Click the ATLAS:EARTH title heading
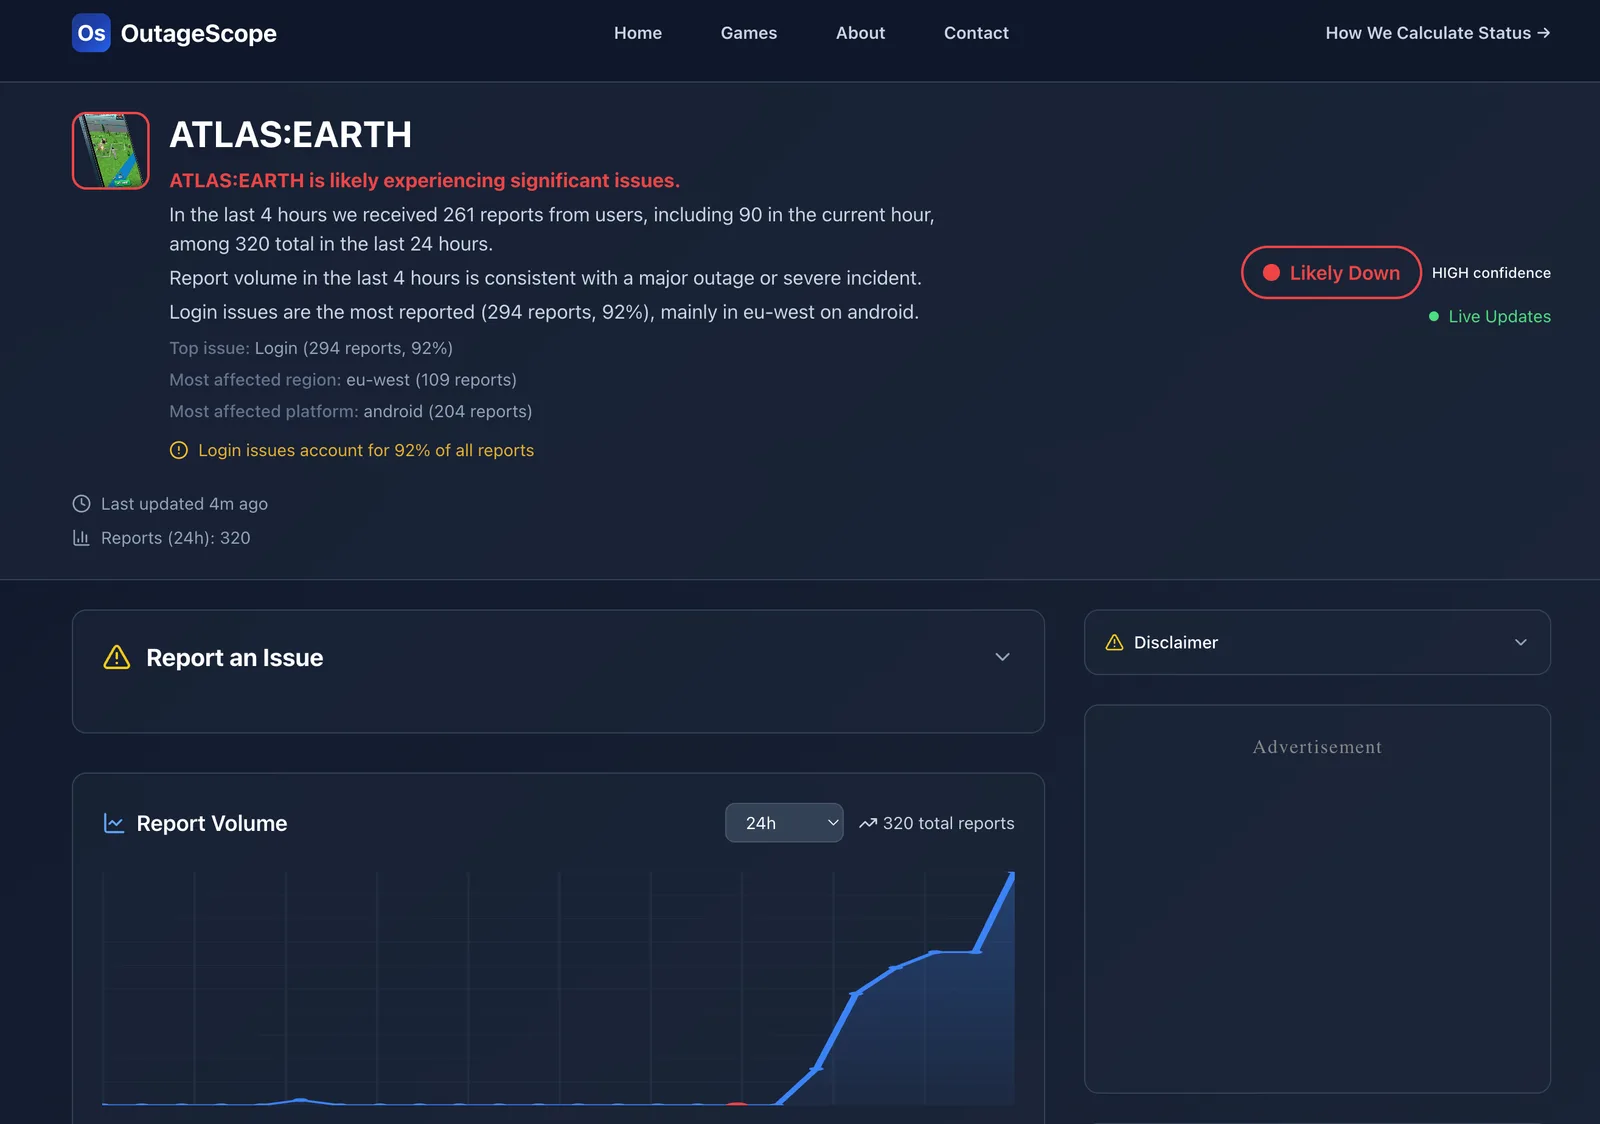1600x1124 pixels. pos(291,134)
